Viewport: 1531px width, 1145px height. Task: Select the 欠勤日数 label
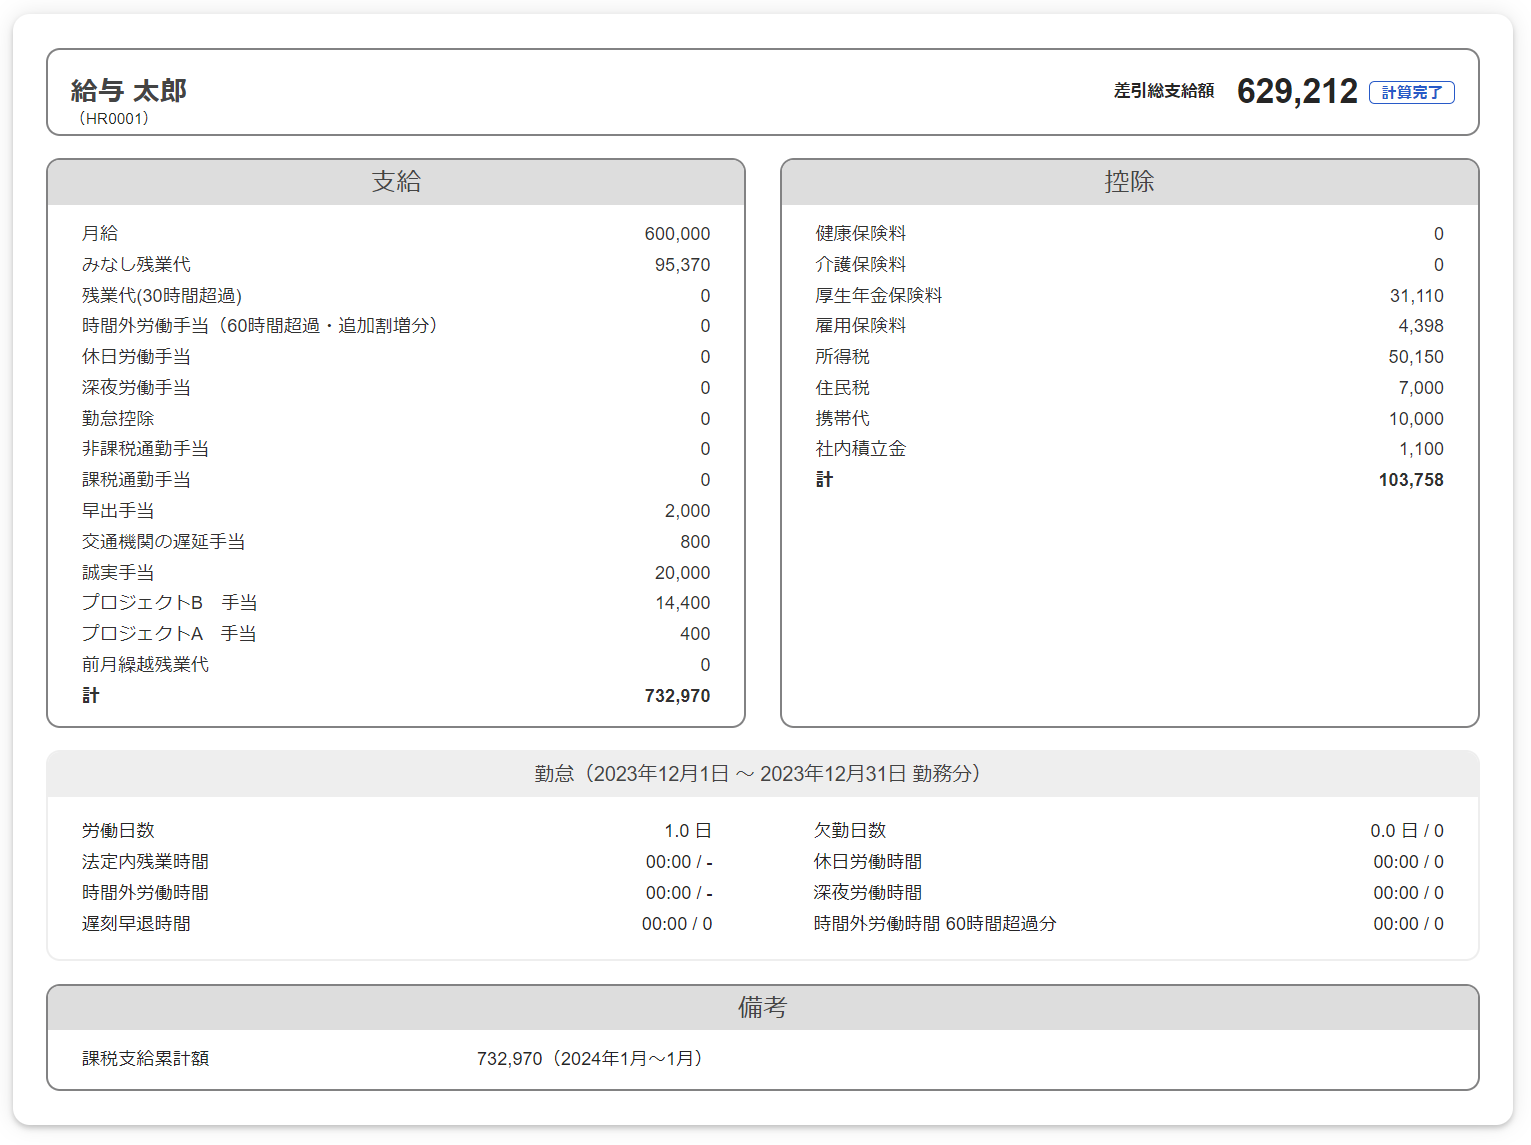(x=850, y=831)
